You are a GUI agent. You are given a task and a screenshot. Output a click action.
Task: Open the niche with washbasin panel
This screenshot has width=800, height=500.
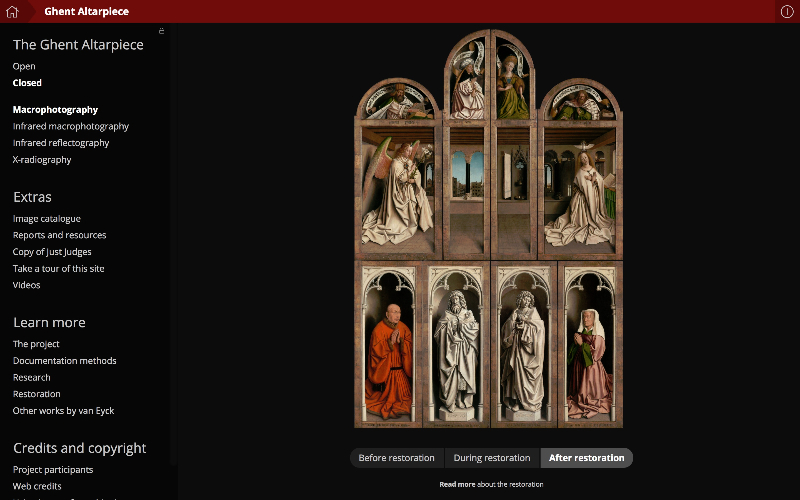pos(514,189)
